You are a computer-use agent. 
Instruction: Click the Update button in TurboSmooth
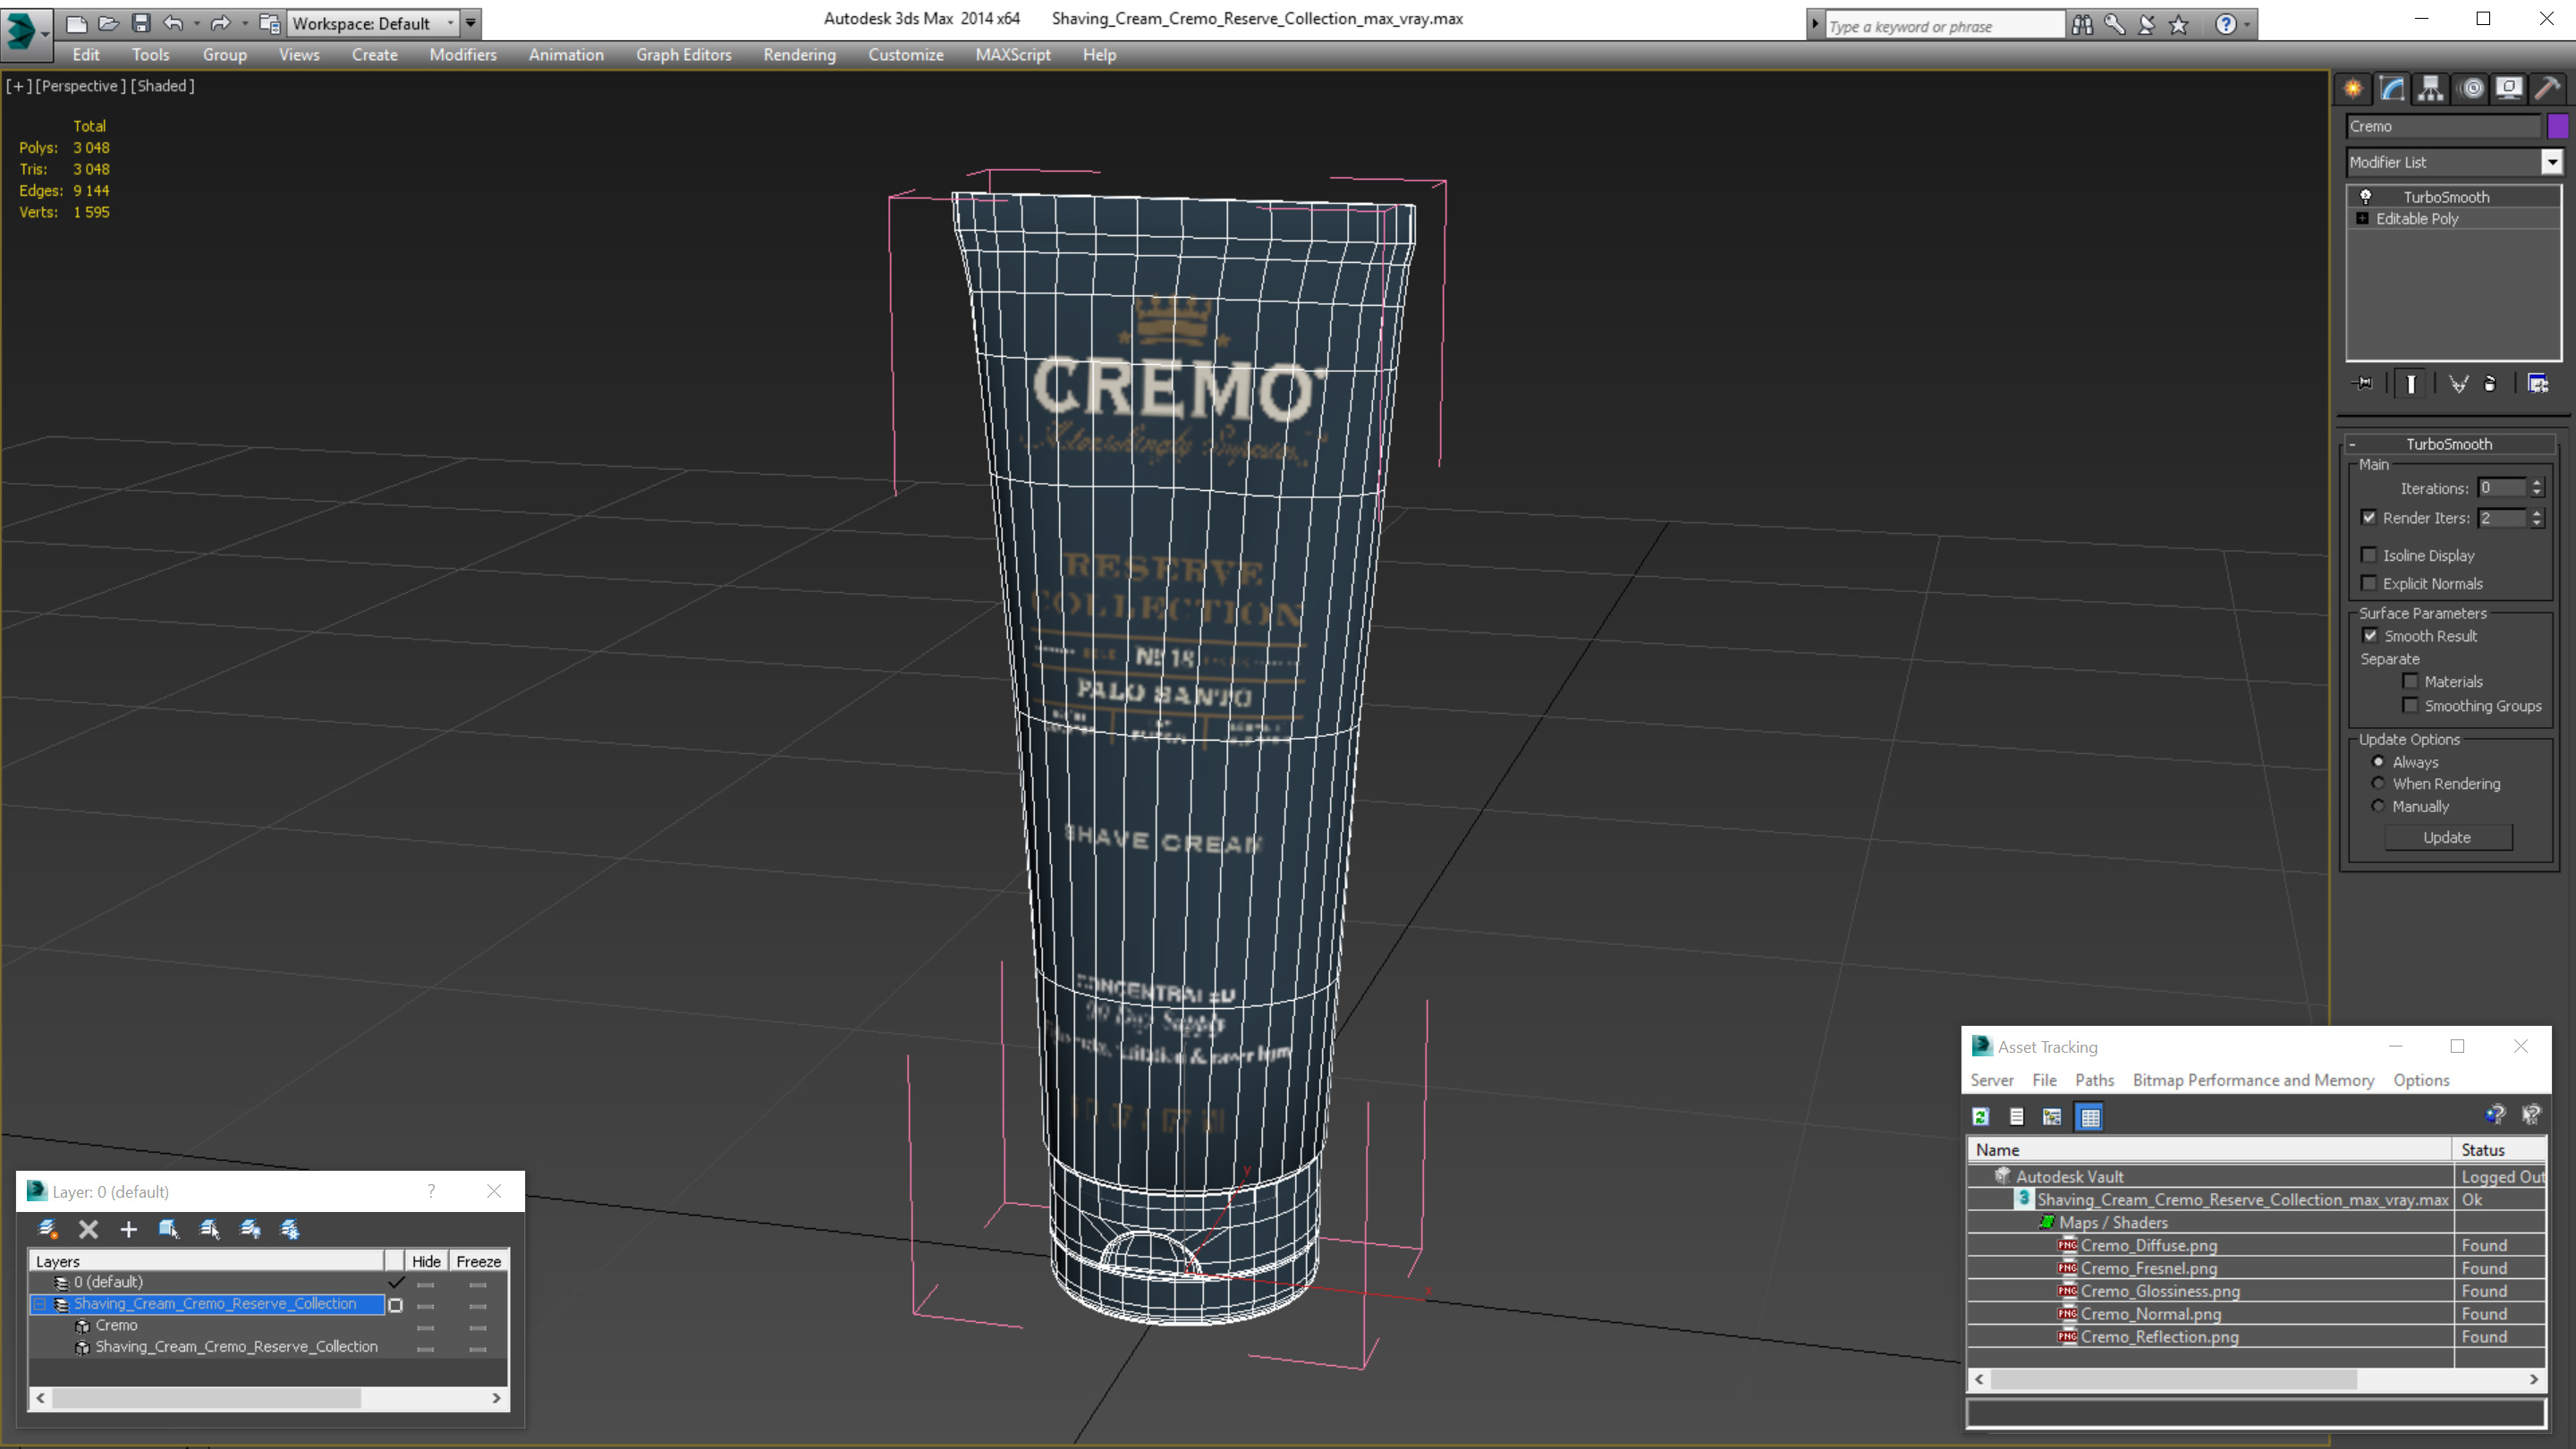coord(2447,838)
